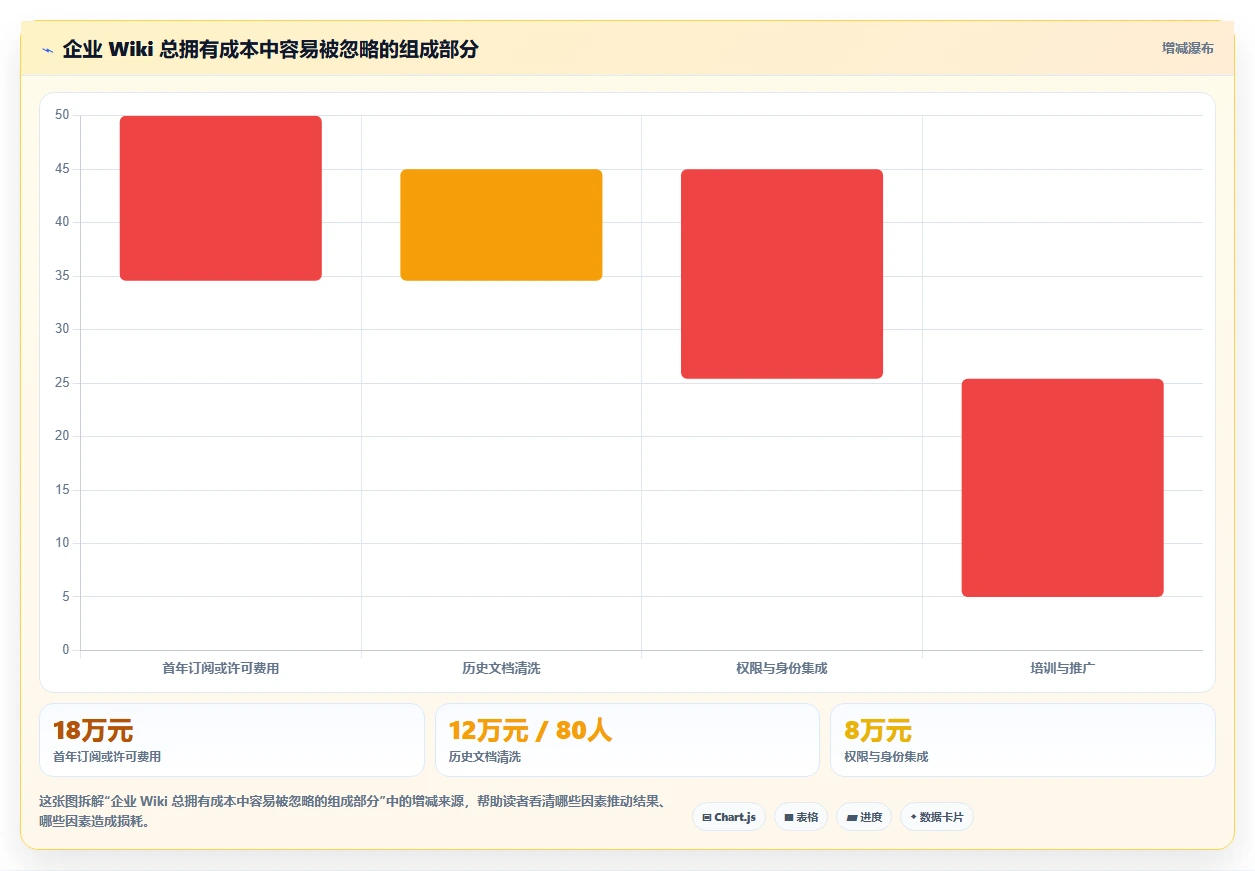Click the y-axis value 10
The image size is (1255, 871).
coord(62,543)
